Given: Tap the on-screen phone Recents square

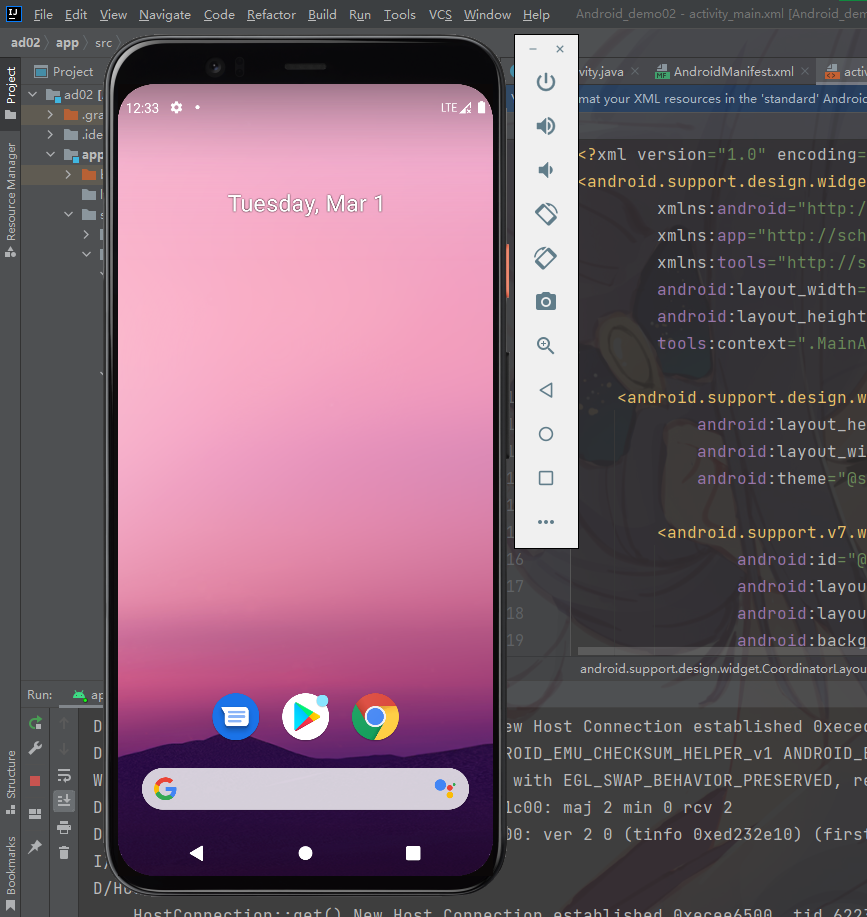Looking at the screenshot, I should click(x=413, y=853).
